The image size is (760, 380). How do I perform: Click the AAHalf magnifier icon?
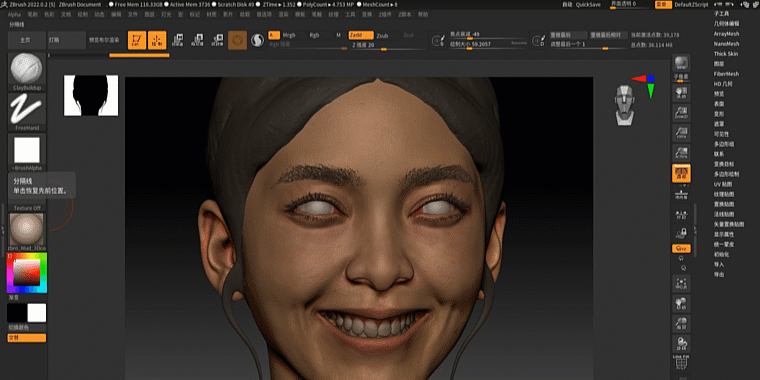coord(681,154)
